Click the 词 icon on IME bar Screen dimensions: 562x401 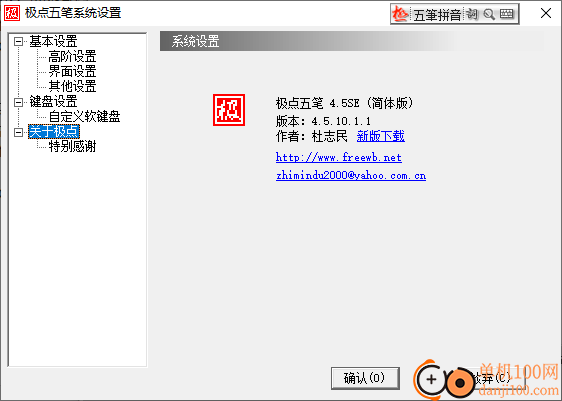point(472,14)
